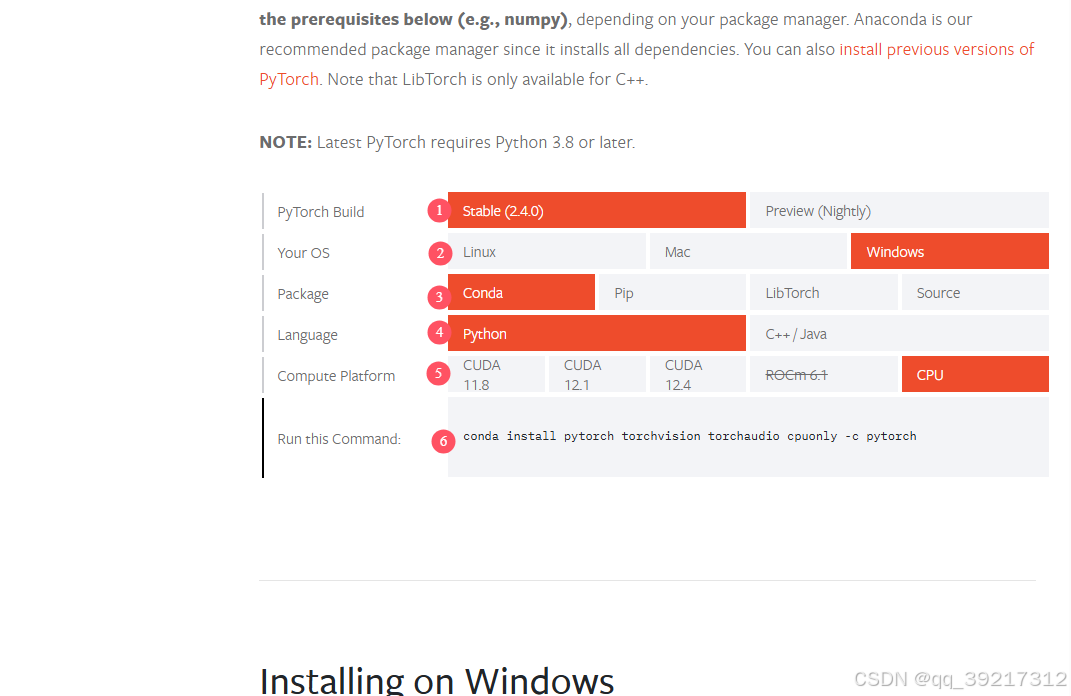Select Mac as your OS
The image size is (1071, 696).
tap(748, 251)
